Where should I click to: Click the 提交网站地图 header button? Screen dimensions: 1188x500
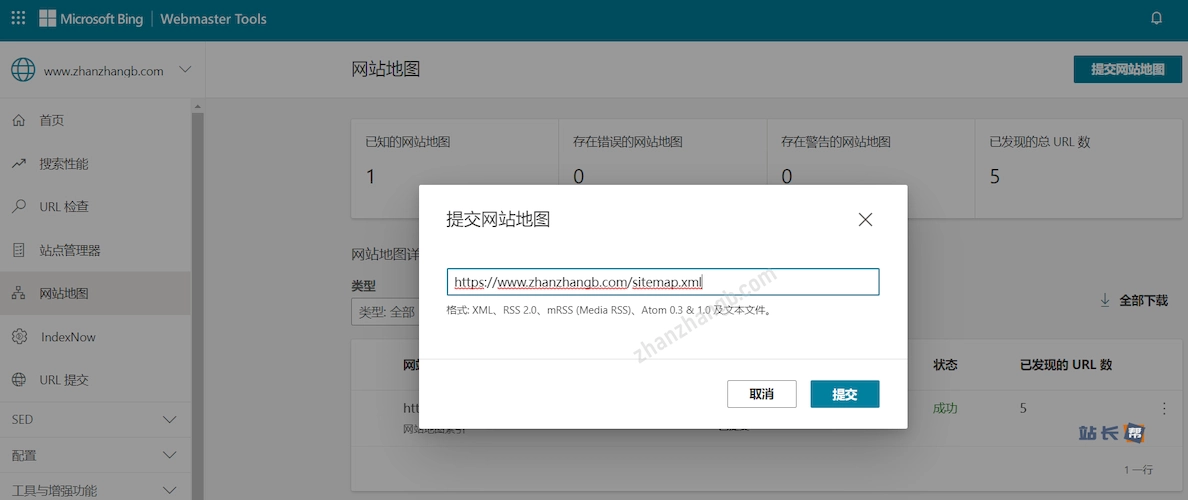tap(1127, 69)
